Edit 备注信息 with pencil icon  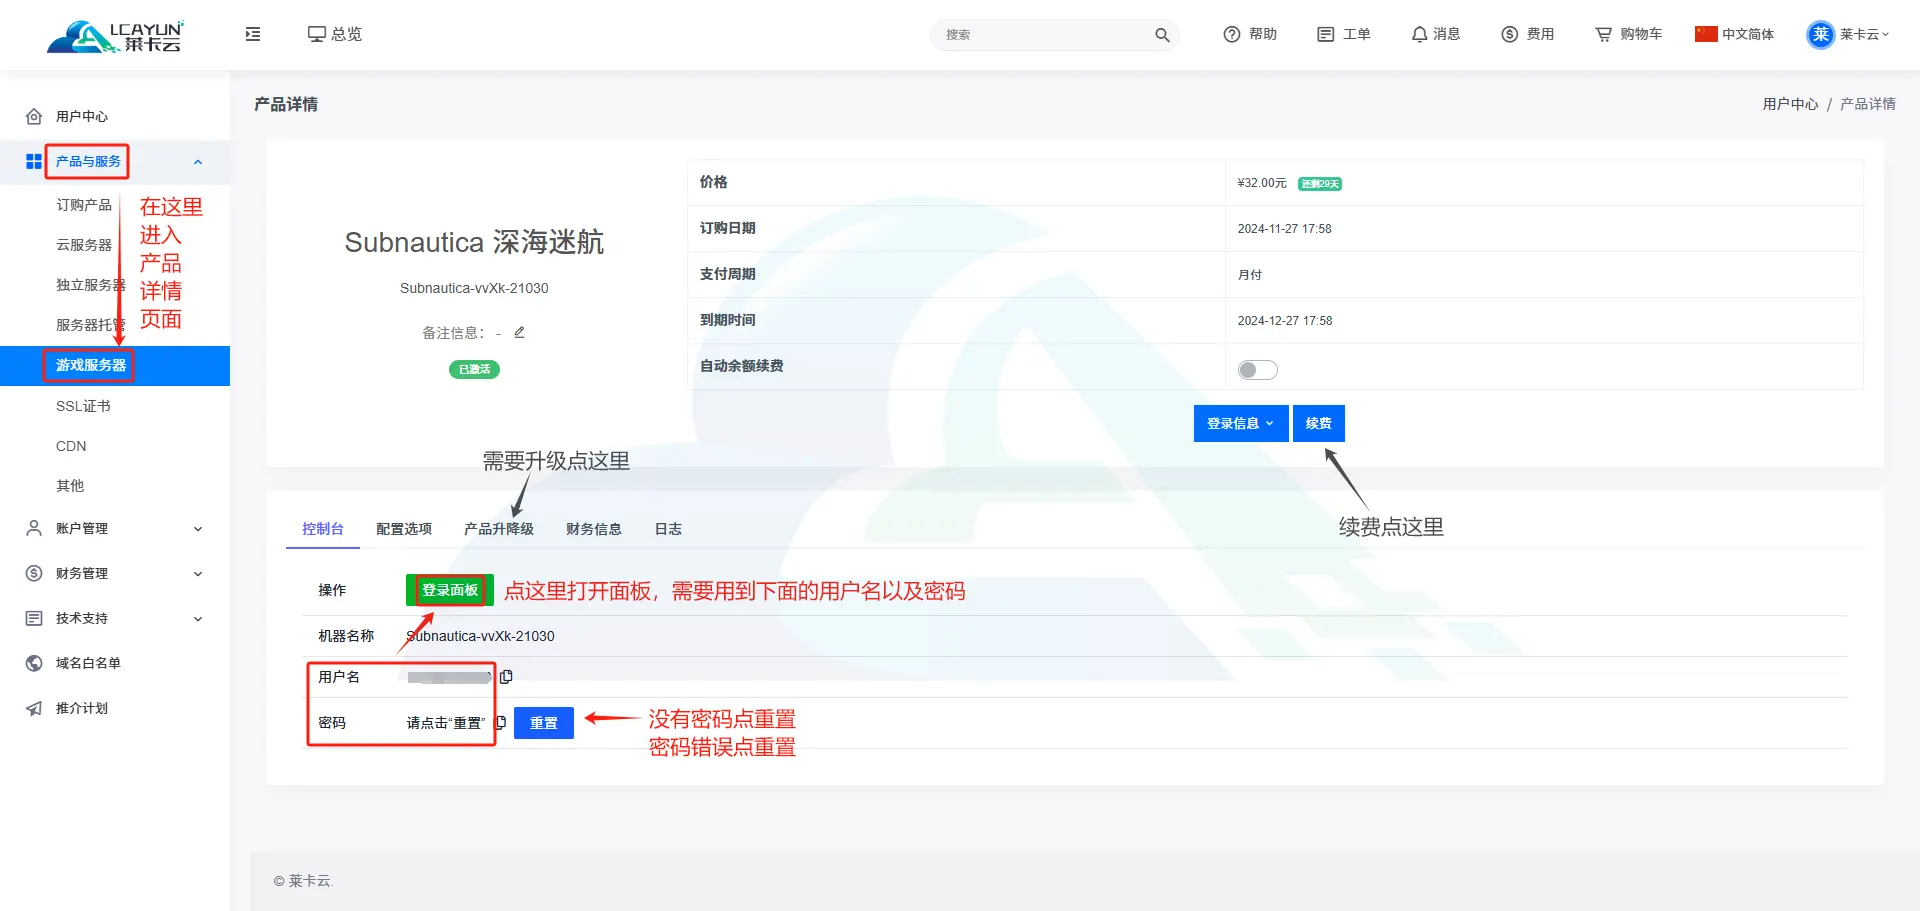click(519, 332)
